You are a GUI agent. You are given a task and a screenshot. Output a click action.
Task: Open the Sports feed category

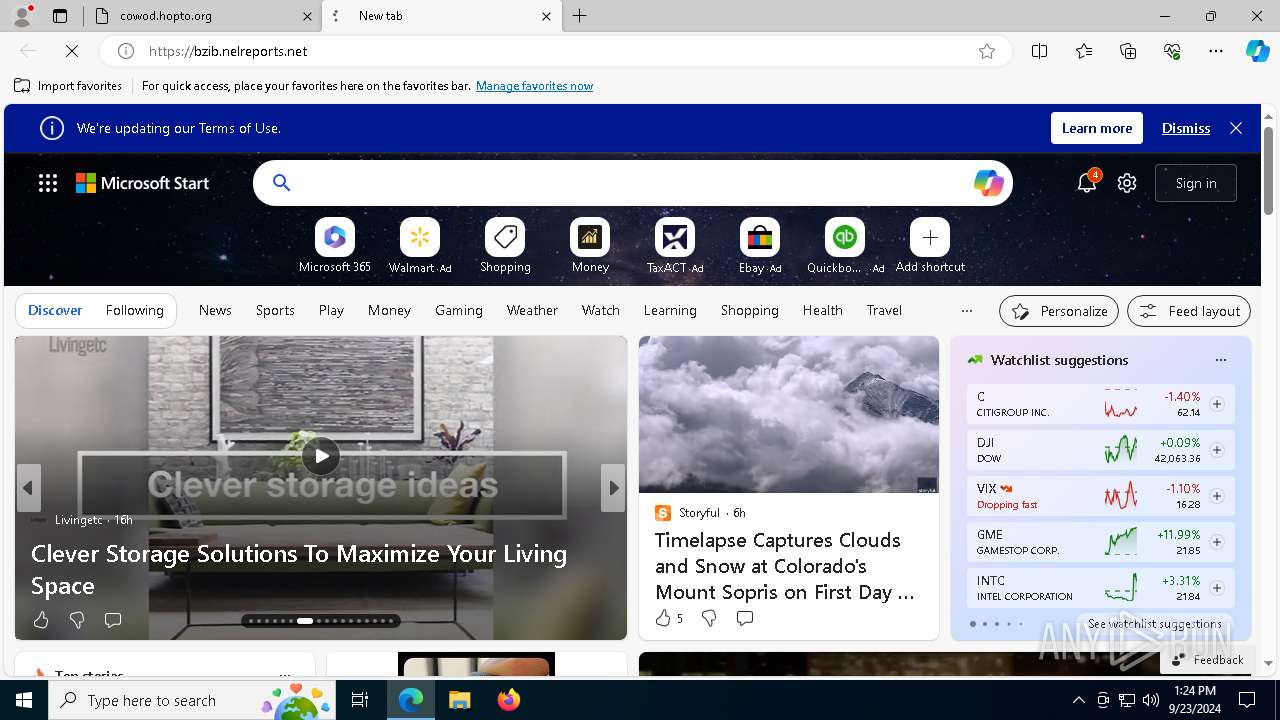pyautogui.click(x=275, y=310)
